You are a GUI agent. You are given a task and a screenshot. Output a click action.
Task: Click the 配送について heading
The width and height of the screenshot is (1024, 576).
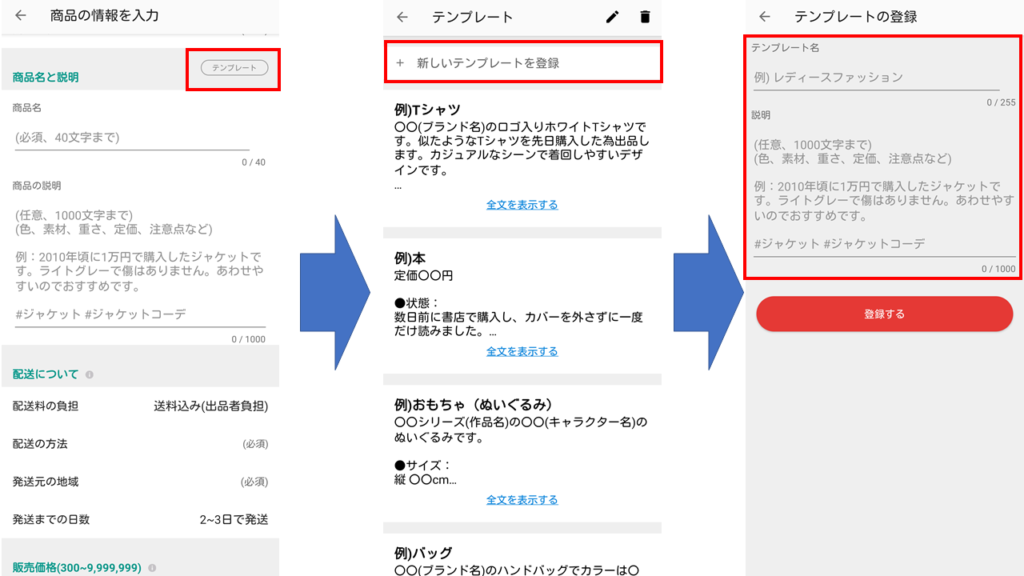click(x=45, y=375)
